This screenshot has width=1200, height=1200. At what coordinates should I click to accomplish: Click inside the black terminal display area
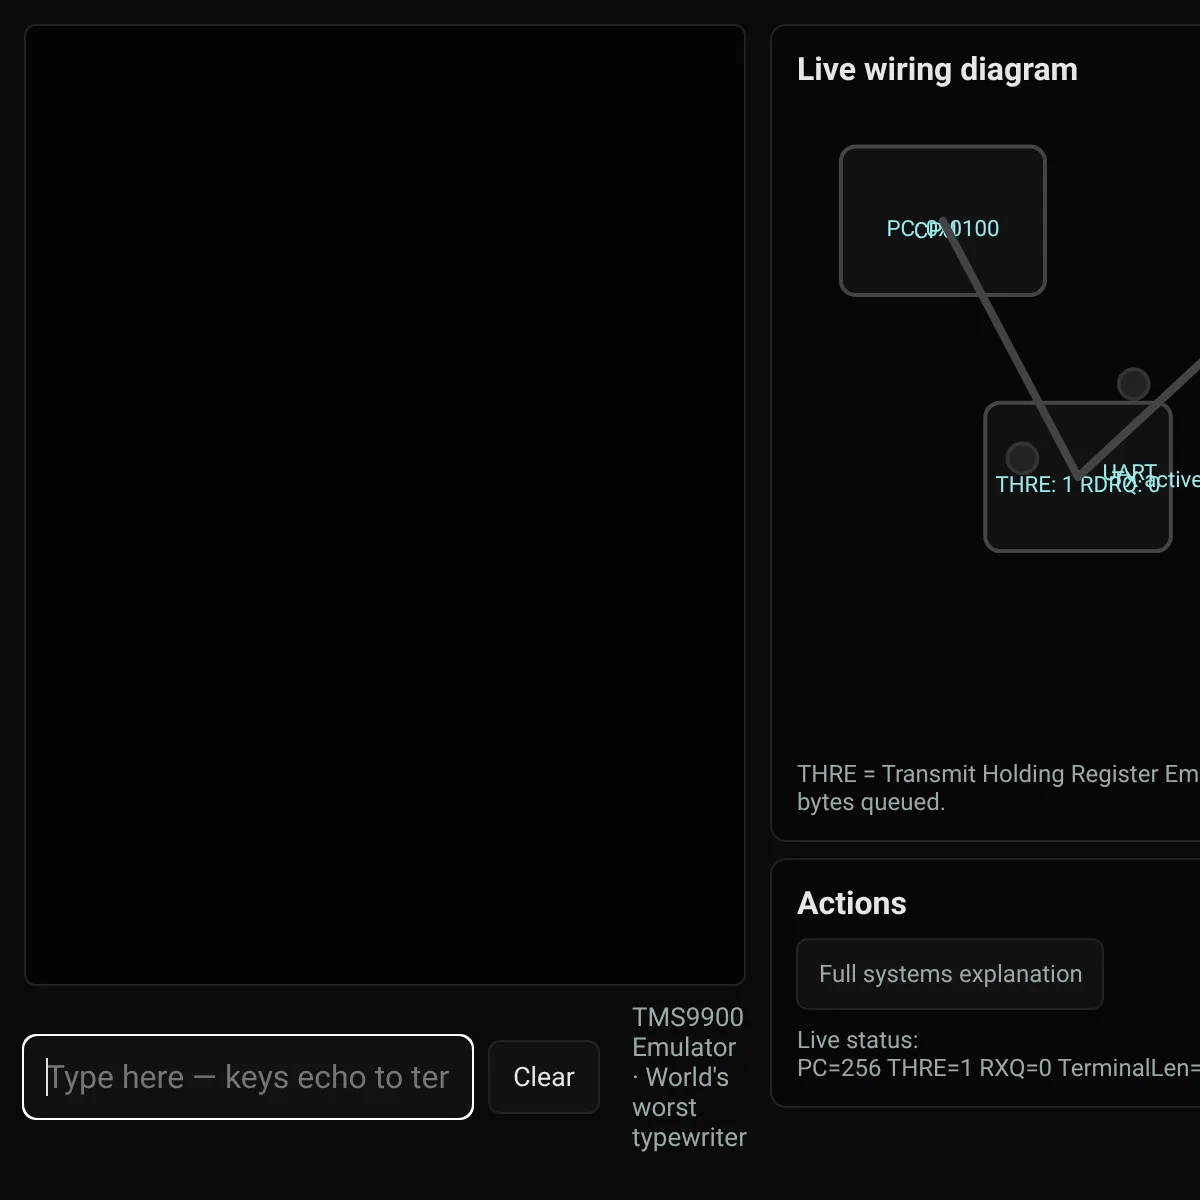(385, 505)
